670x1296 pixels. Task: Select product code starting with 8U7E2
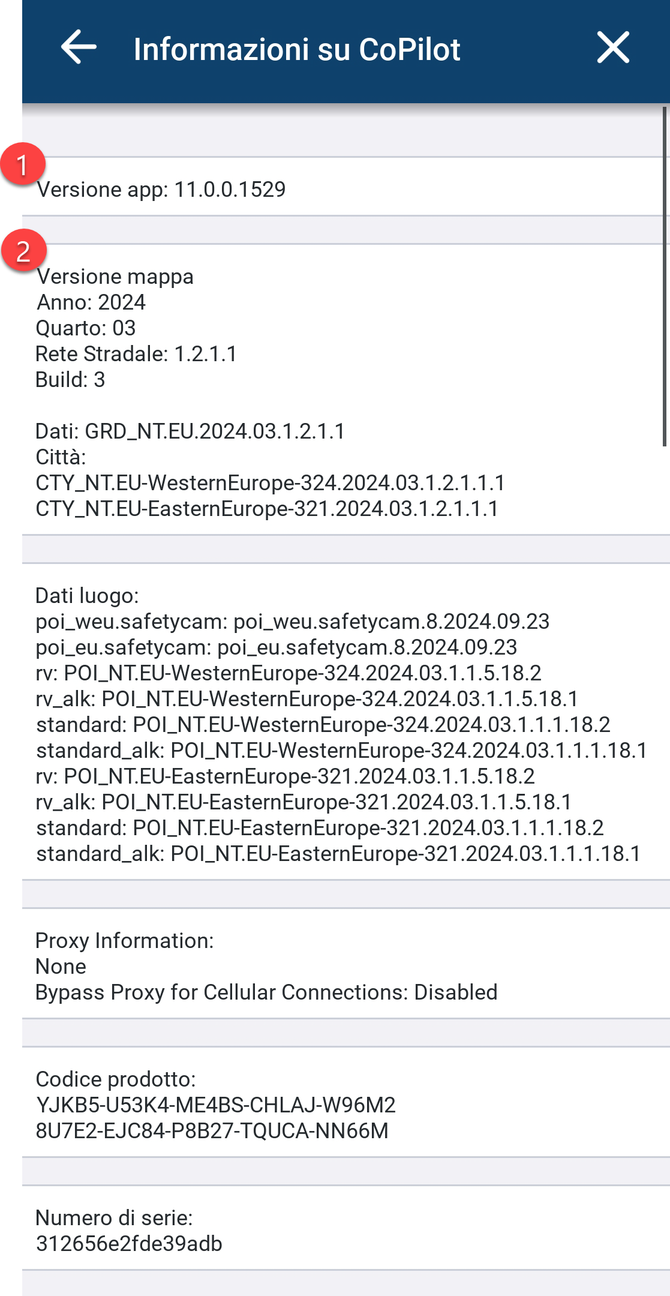pyautogui.click(x=211, y=1131)
